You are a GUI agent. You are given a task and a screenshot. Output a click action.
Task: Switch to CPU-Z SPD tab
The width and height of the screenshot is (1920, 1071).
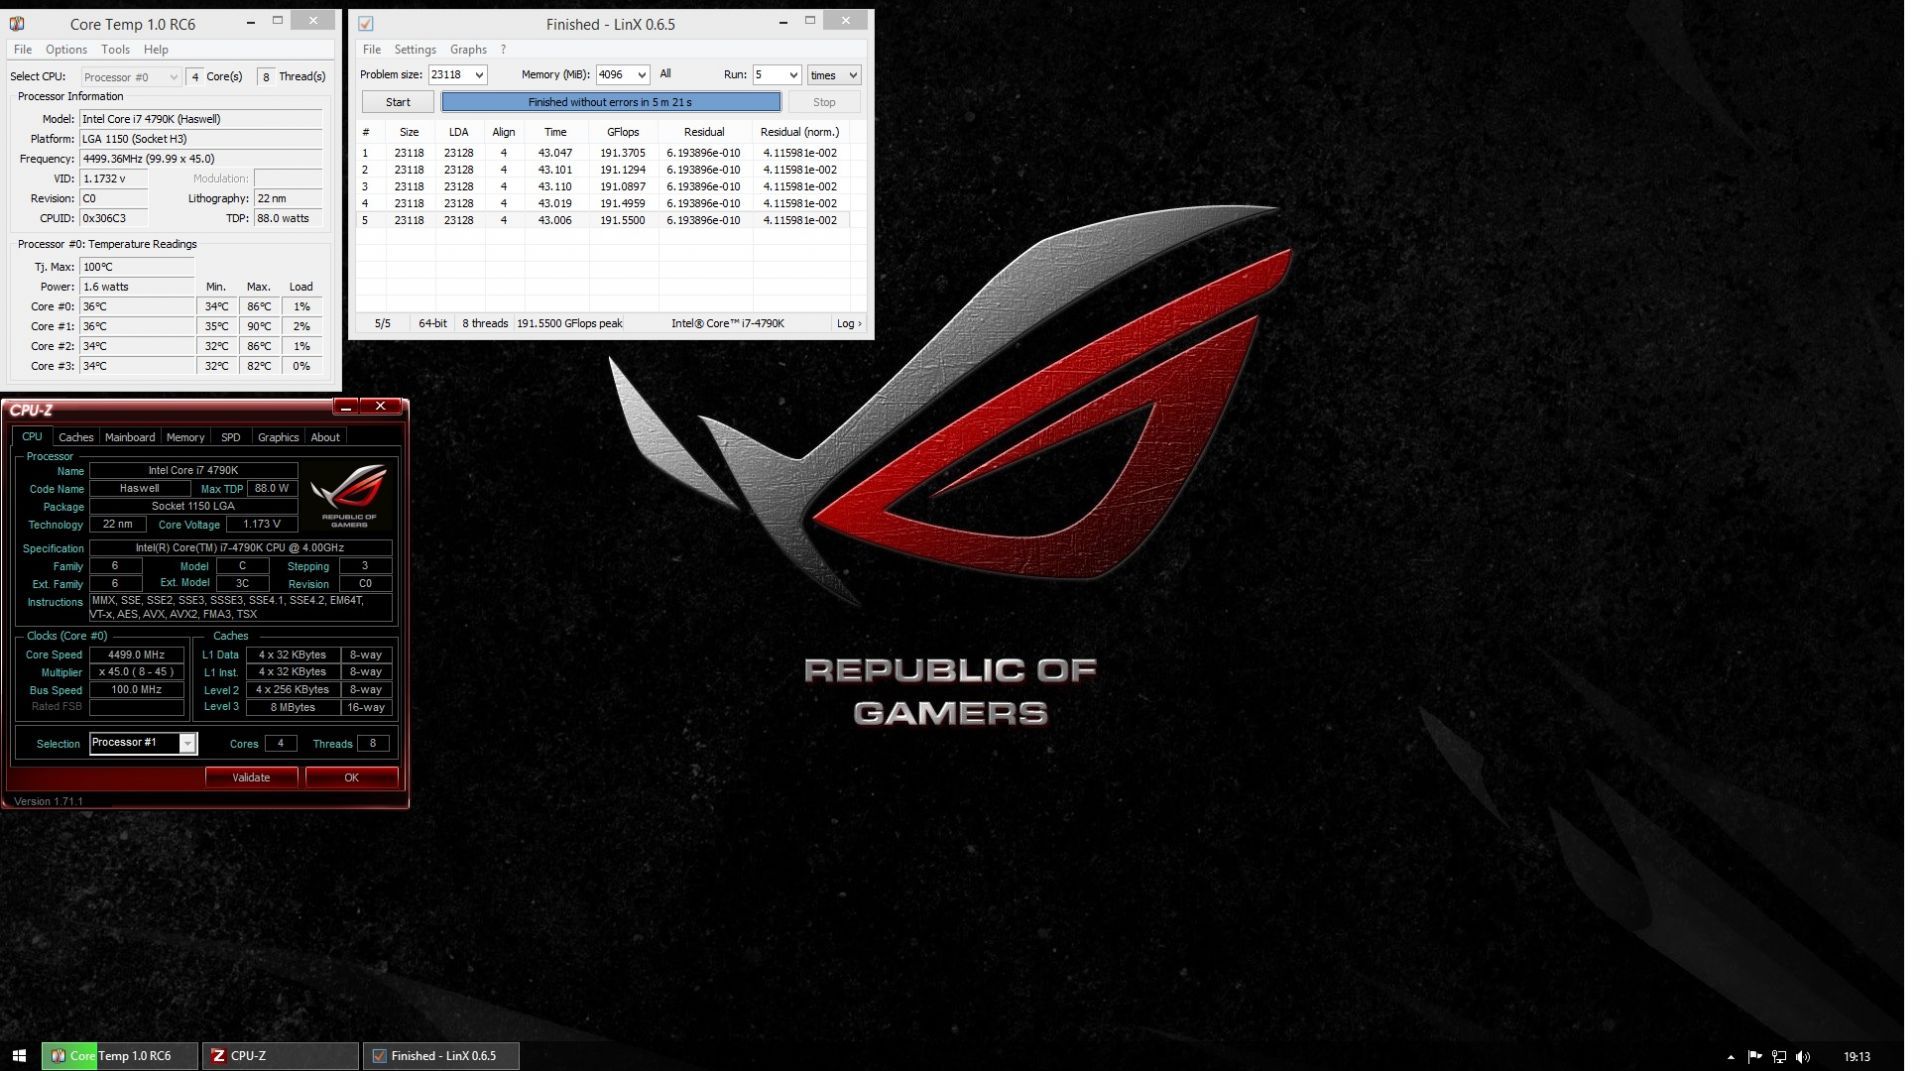click(231, 437)
